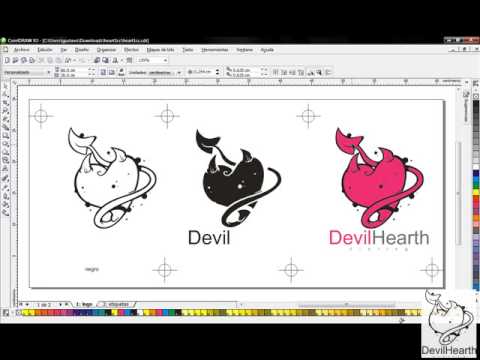Open the Ver menu
The height and width of the screenshot is (360, 480).
click(64, 50)
